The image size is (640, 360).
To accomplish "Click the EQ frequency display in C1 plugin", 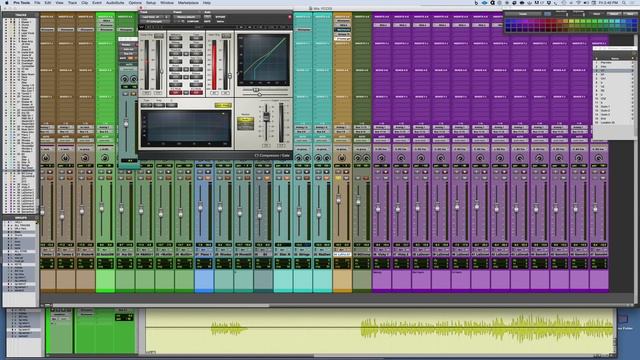I will [186, 127].
